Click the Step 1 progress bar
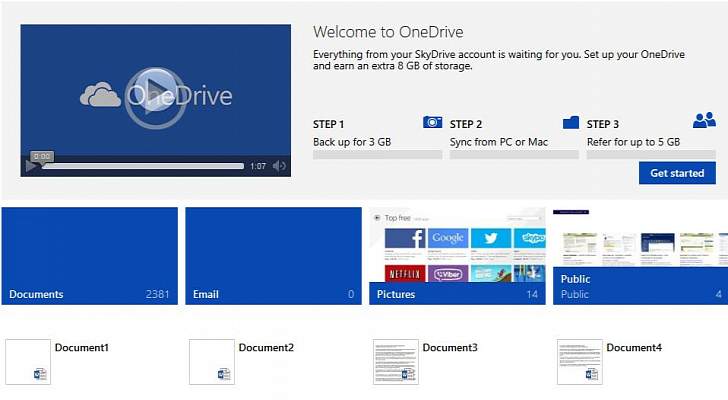Screen dimensions: 728x400 tap(377, 155)
